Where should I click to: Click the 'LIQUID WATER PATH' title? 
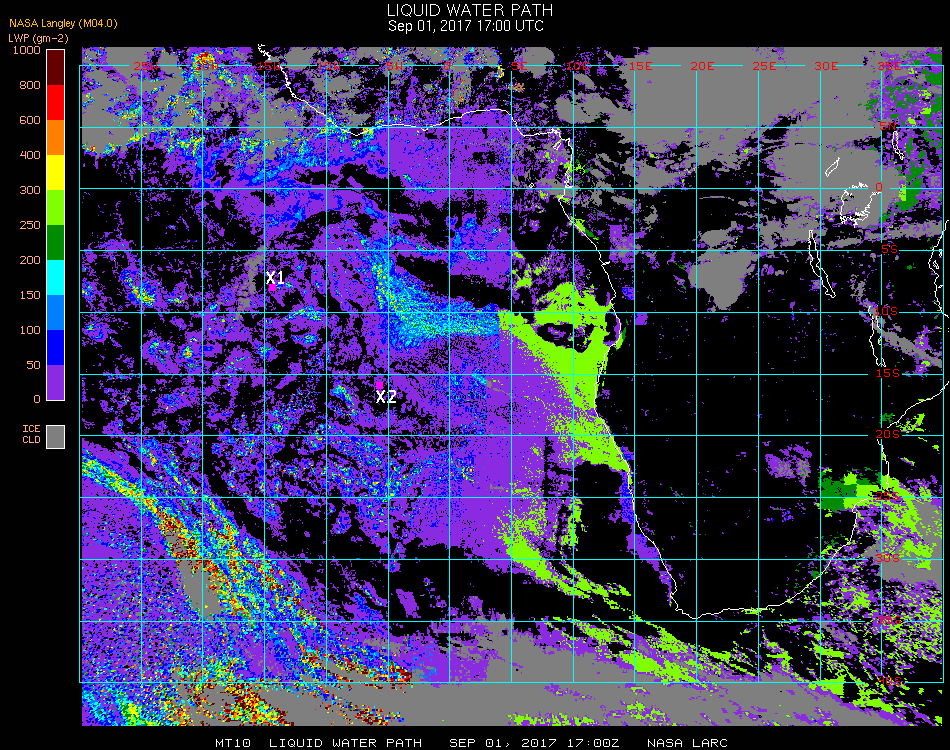tap(470, 10)
